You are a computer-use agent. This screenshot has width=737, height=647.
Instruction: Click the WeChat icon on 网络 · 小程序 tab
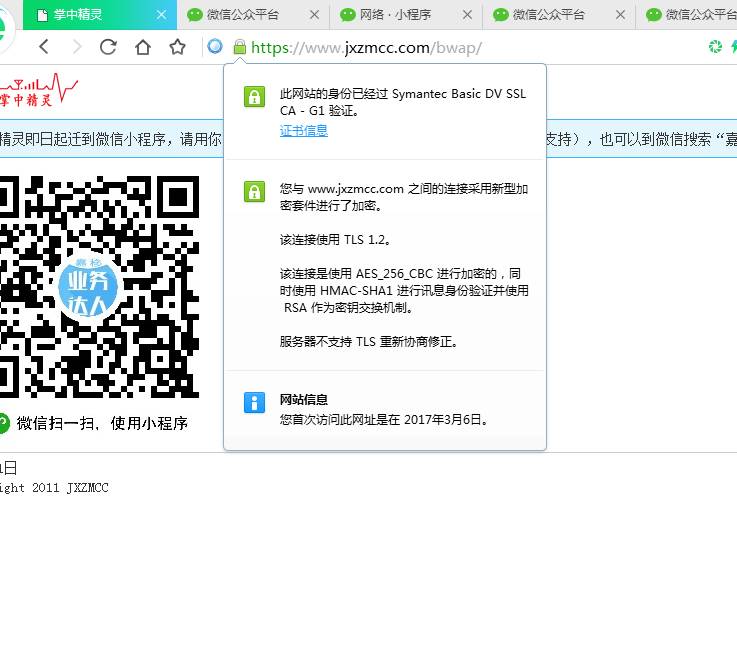347,15
